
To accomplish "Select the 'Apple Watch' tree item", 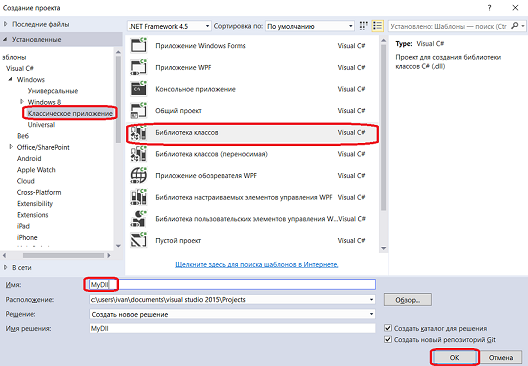I will point(36,170).
